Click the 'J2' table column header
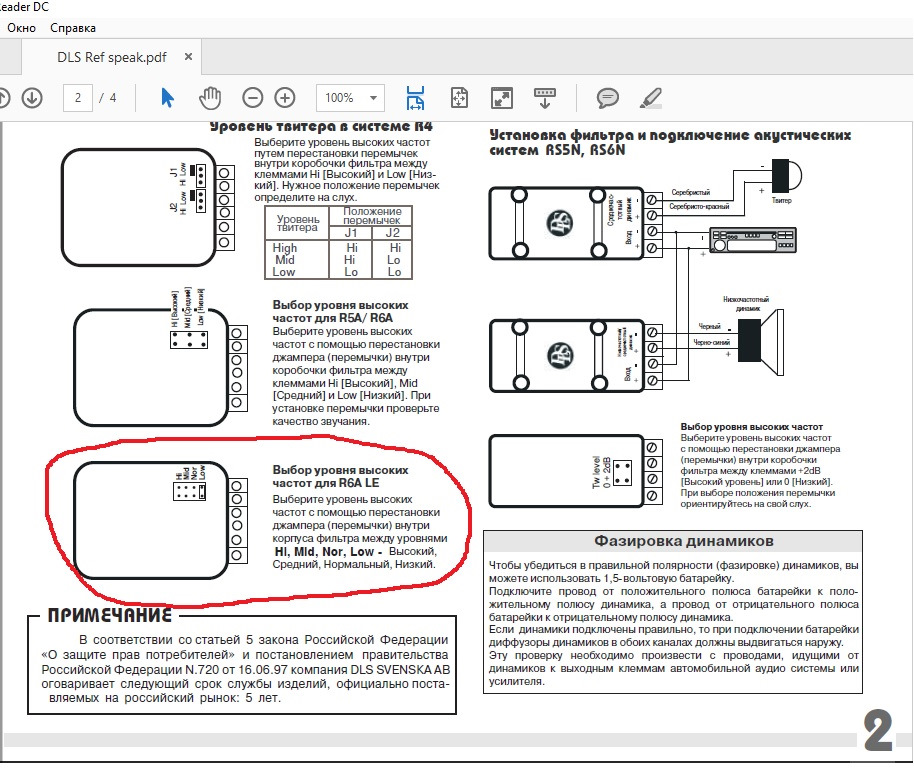 [392, 233]
